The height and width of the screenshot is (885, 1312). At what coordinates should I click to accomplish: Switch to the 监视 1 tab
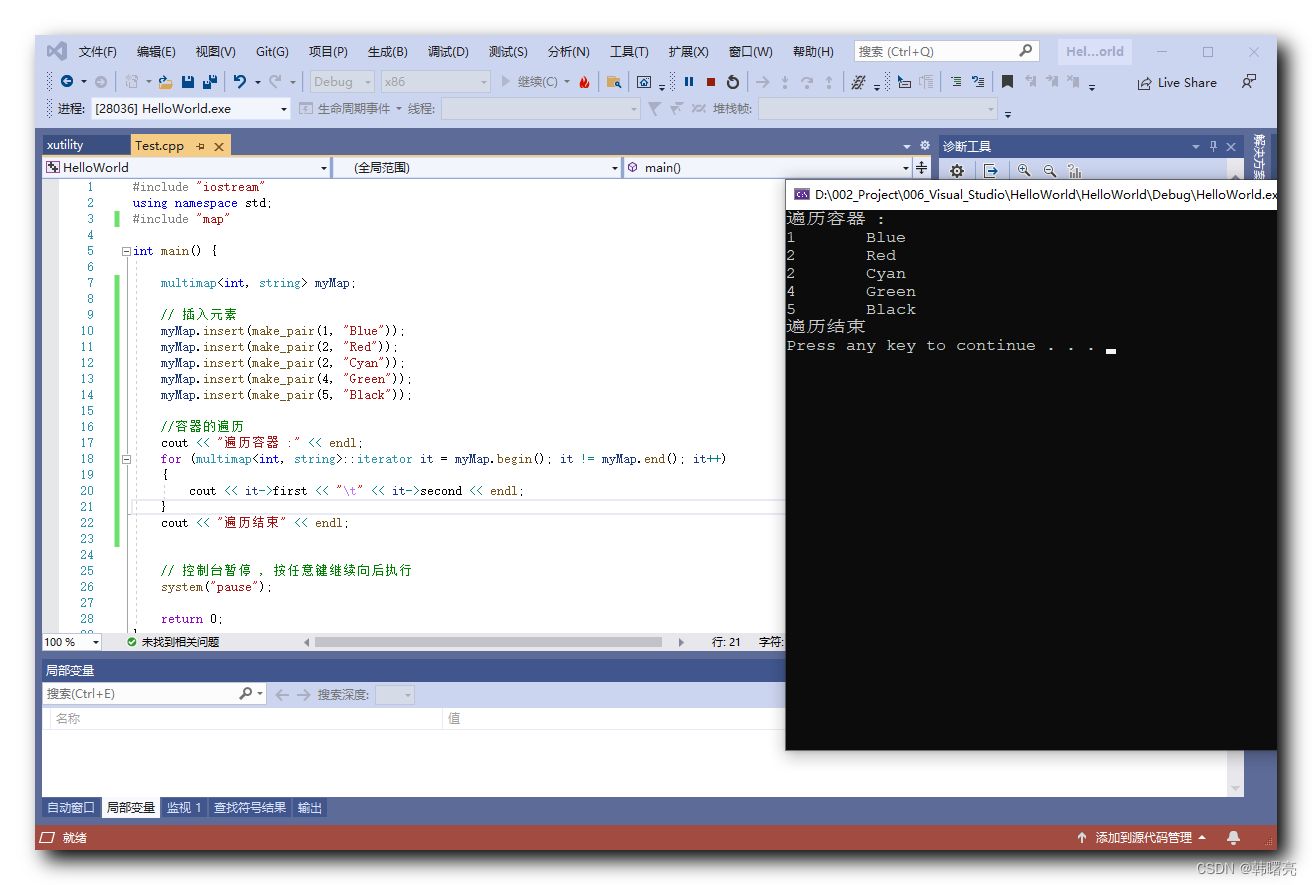(x=184, y=808)
